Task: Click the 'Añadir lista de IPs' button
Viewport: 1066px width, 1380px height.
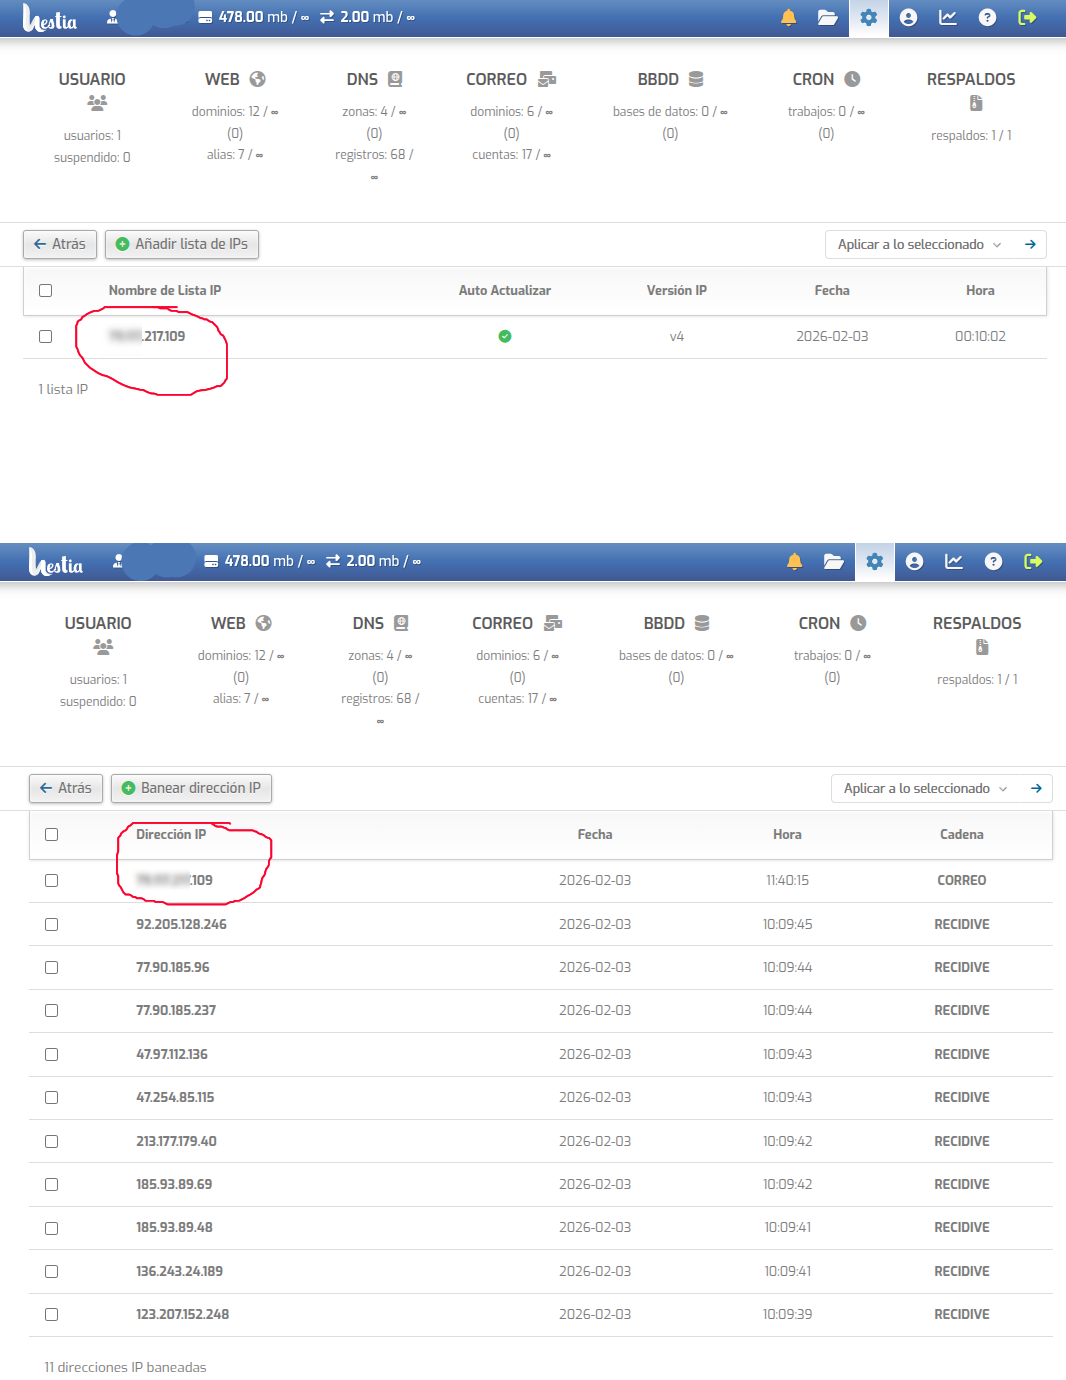Action: 182,245
